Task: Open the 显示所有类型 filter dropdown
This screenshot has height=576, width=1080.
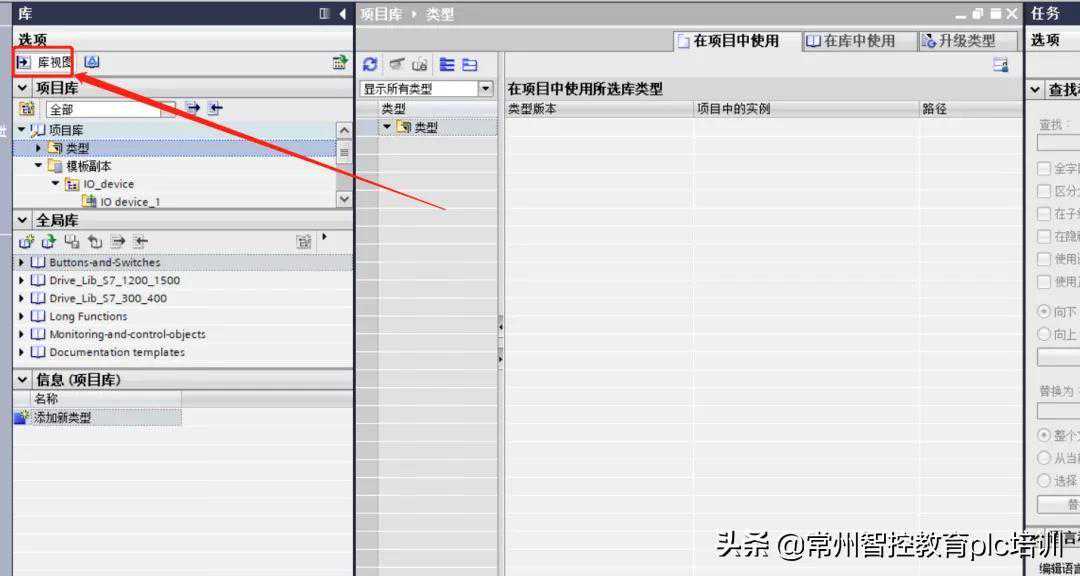Action: (x=486, y=89)
